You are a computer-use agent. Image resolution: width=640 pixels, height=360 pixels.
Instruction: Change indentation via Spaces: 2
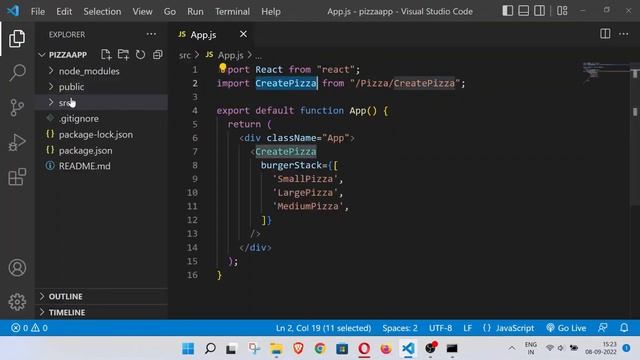coord(400,328)
